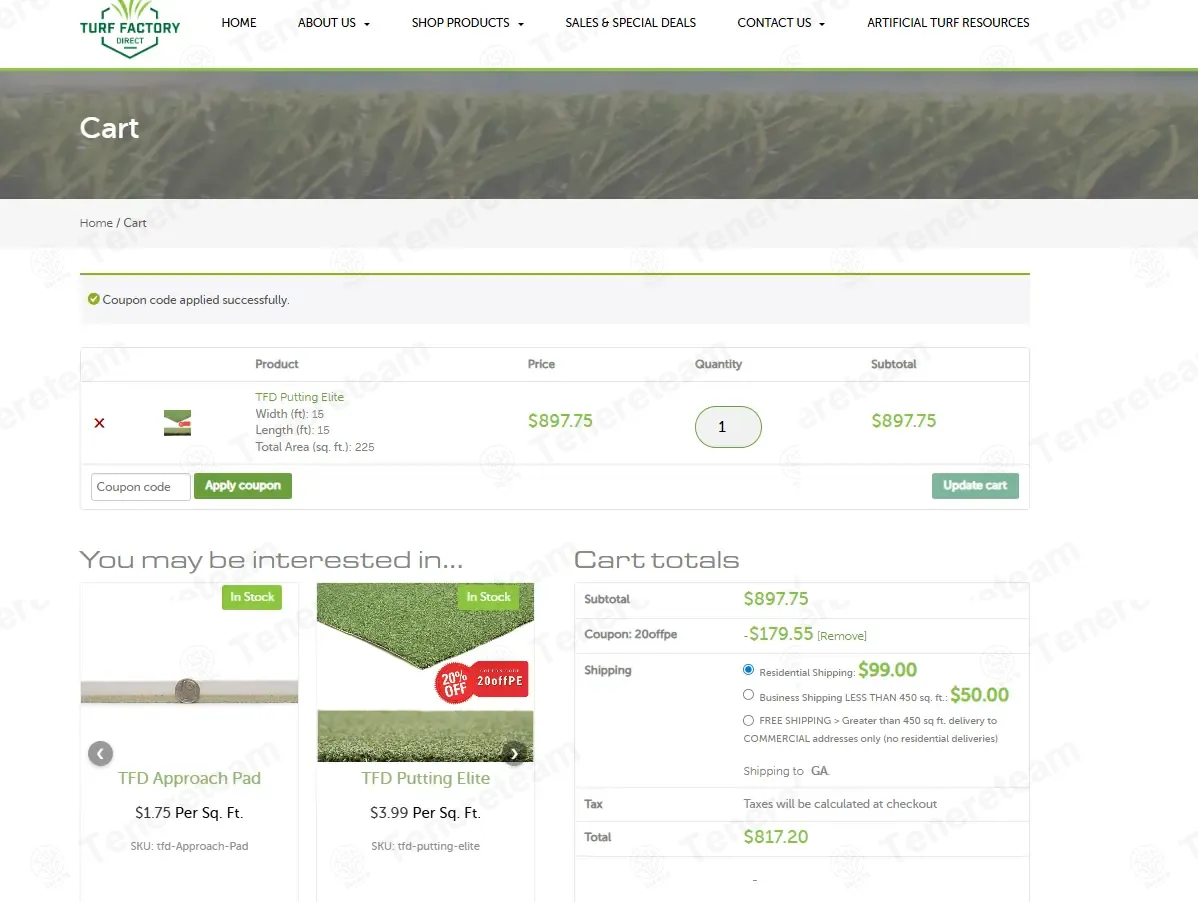The image size is (1198, 902).
Task: Click the Shipping to GA text
Action: point(786,771)
